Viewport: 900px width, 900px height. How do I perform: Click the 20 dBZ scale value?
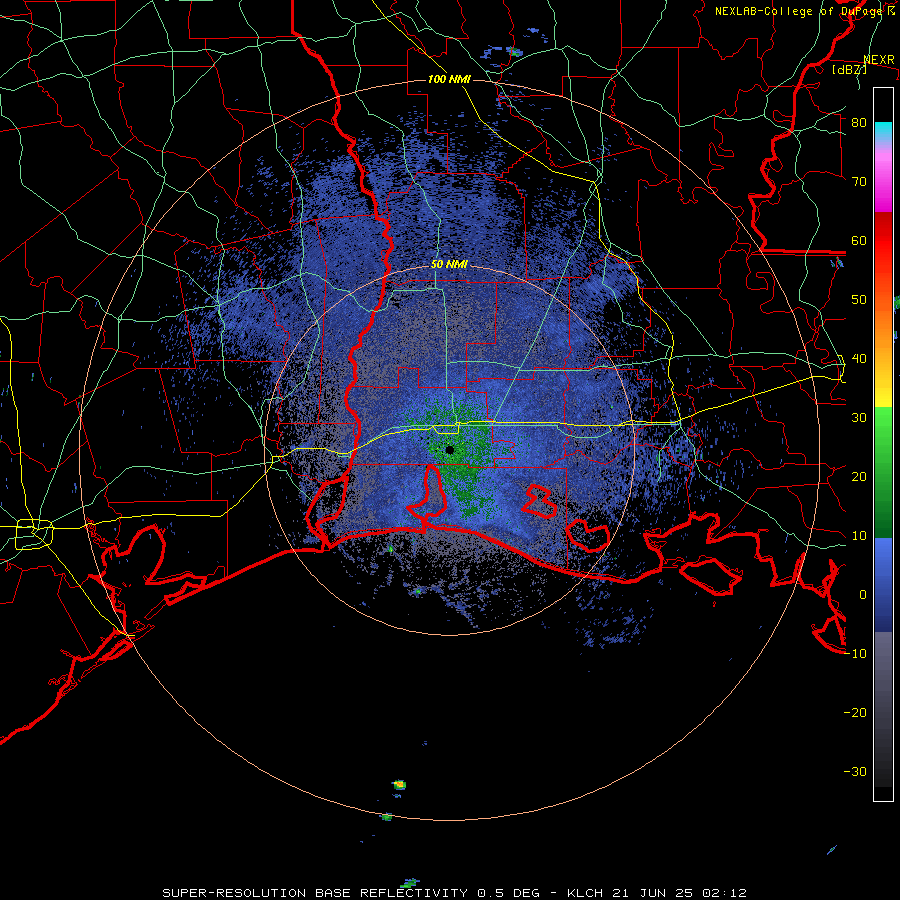(x=859, y=477)
